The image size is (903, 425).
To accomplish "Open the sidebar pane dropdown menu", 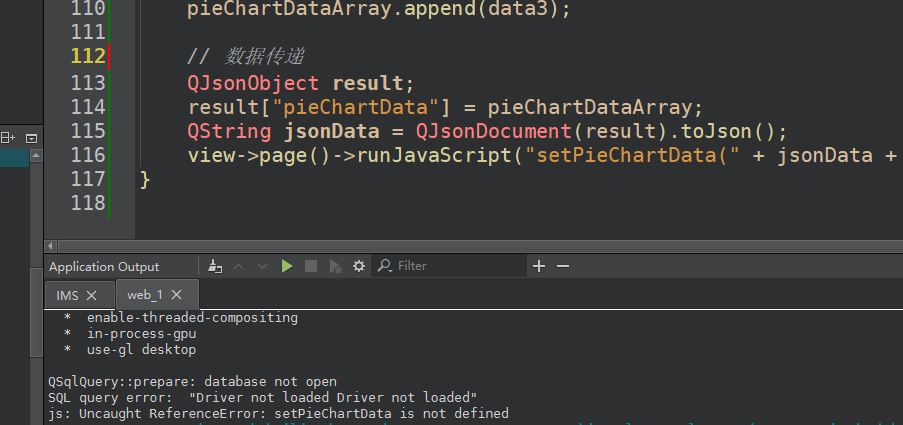I will point(31,137).
